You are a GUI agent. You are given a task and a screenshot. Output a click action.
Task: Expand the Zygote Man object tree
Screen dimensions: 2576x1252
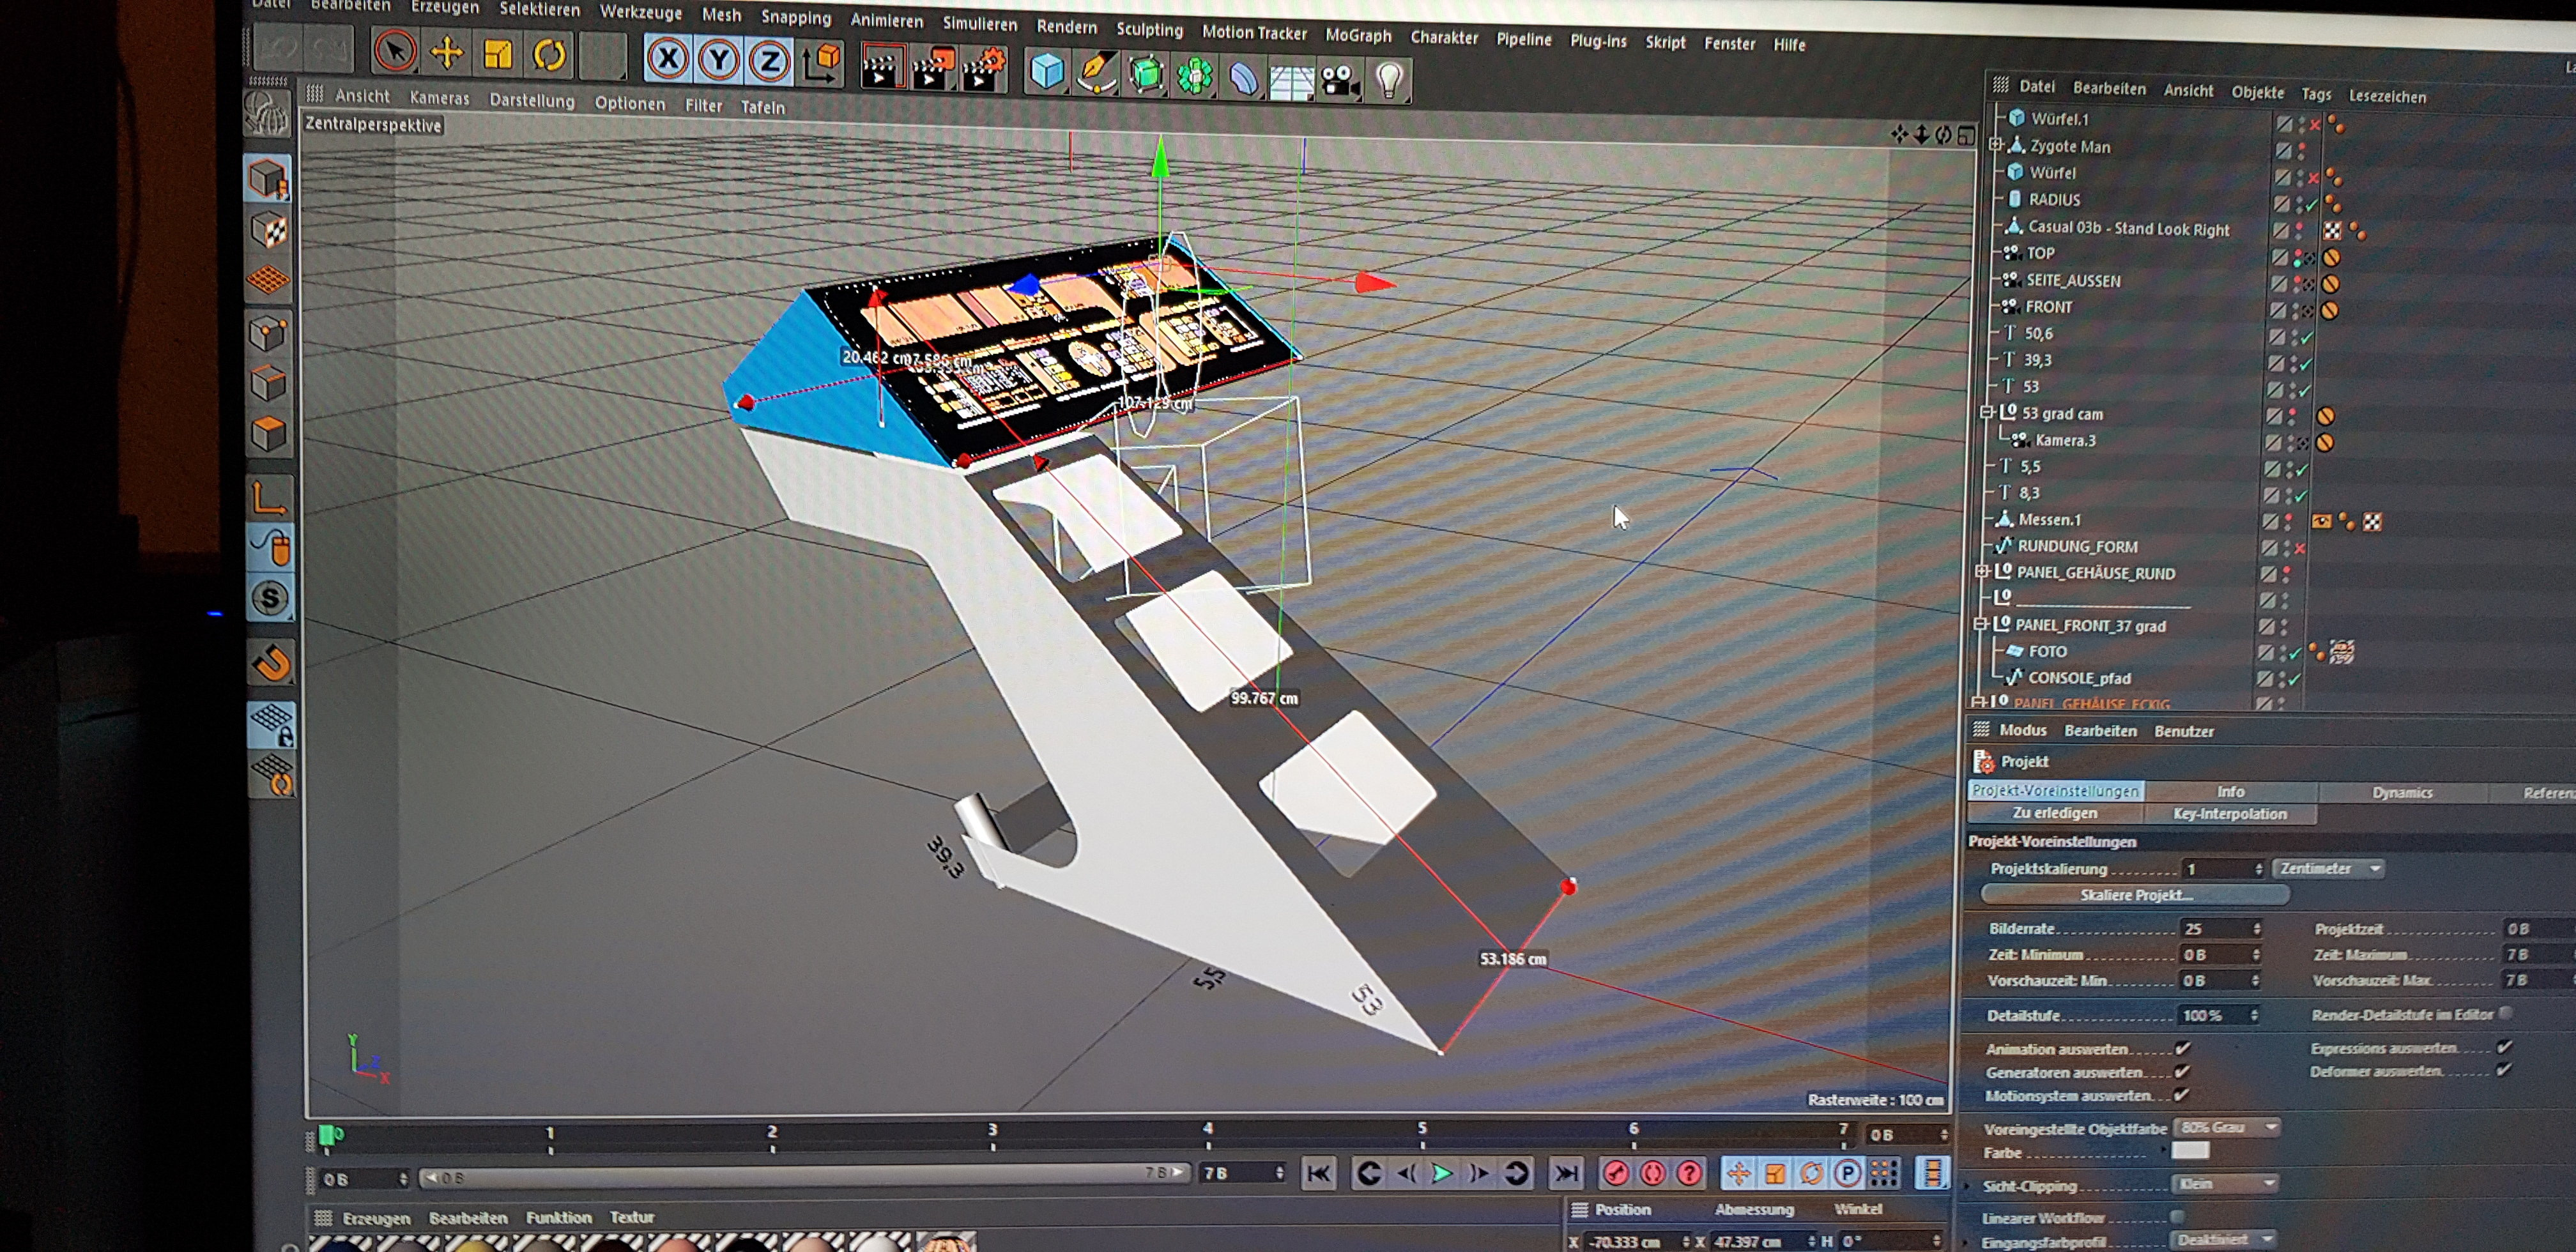click(x=1996, y=145)
